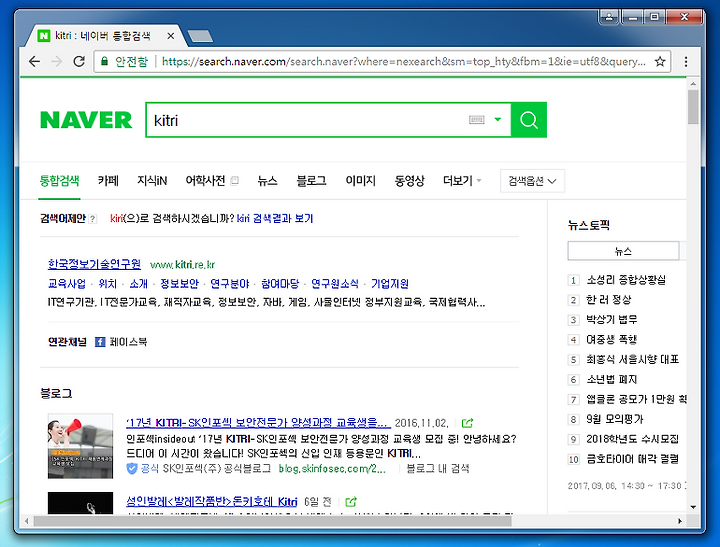The image size is (720, 547).
Task: Click the 연구분야 sublink
Action: 230,284
